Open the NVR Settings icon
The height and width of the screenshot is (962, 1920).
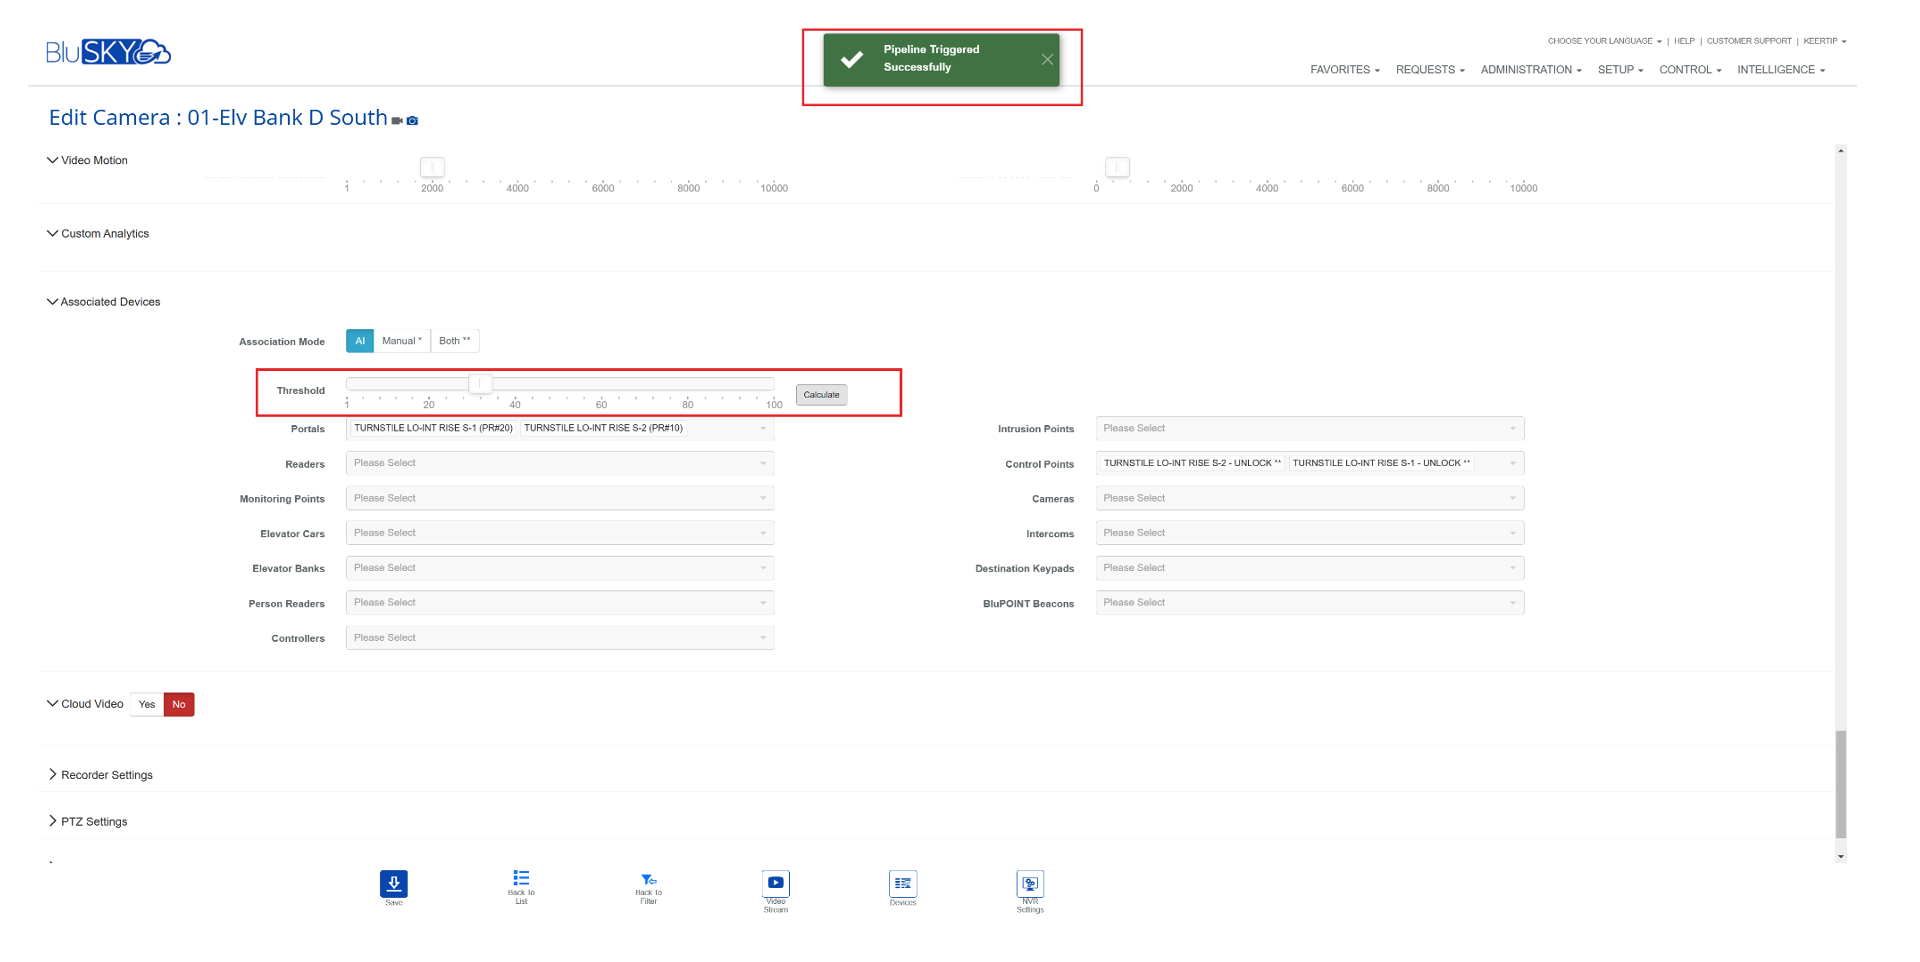[x=1030, y=884]
